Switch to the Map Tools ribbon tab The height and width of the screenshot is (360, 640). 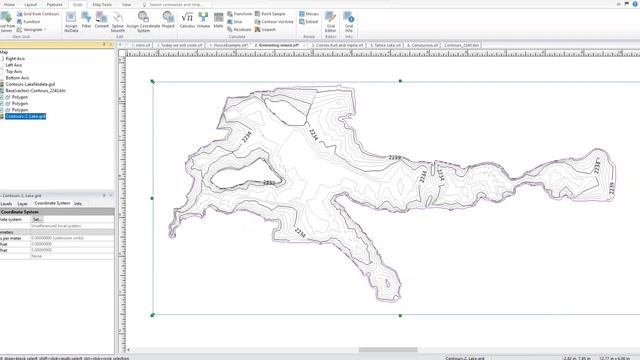[102, 4]
